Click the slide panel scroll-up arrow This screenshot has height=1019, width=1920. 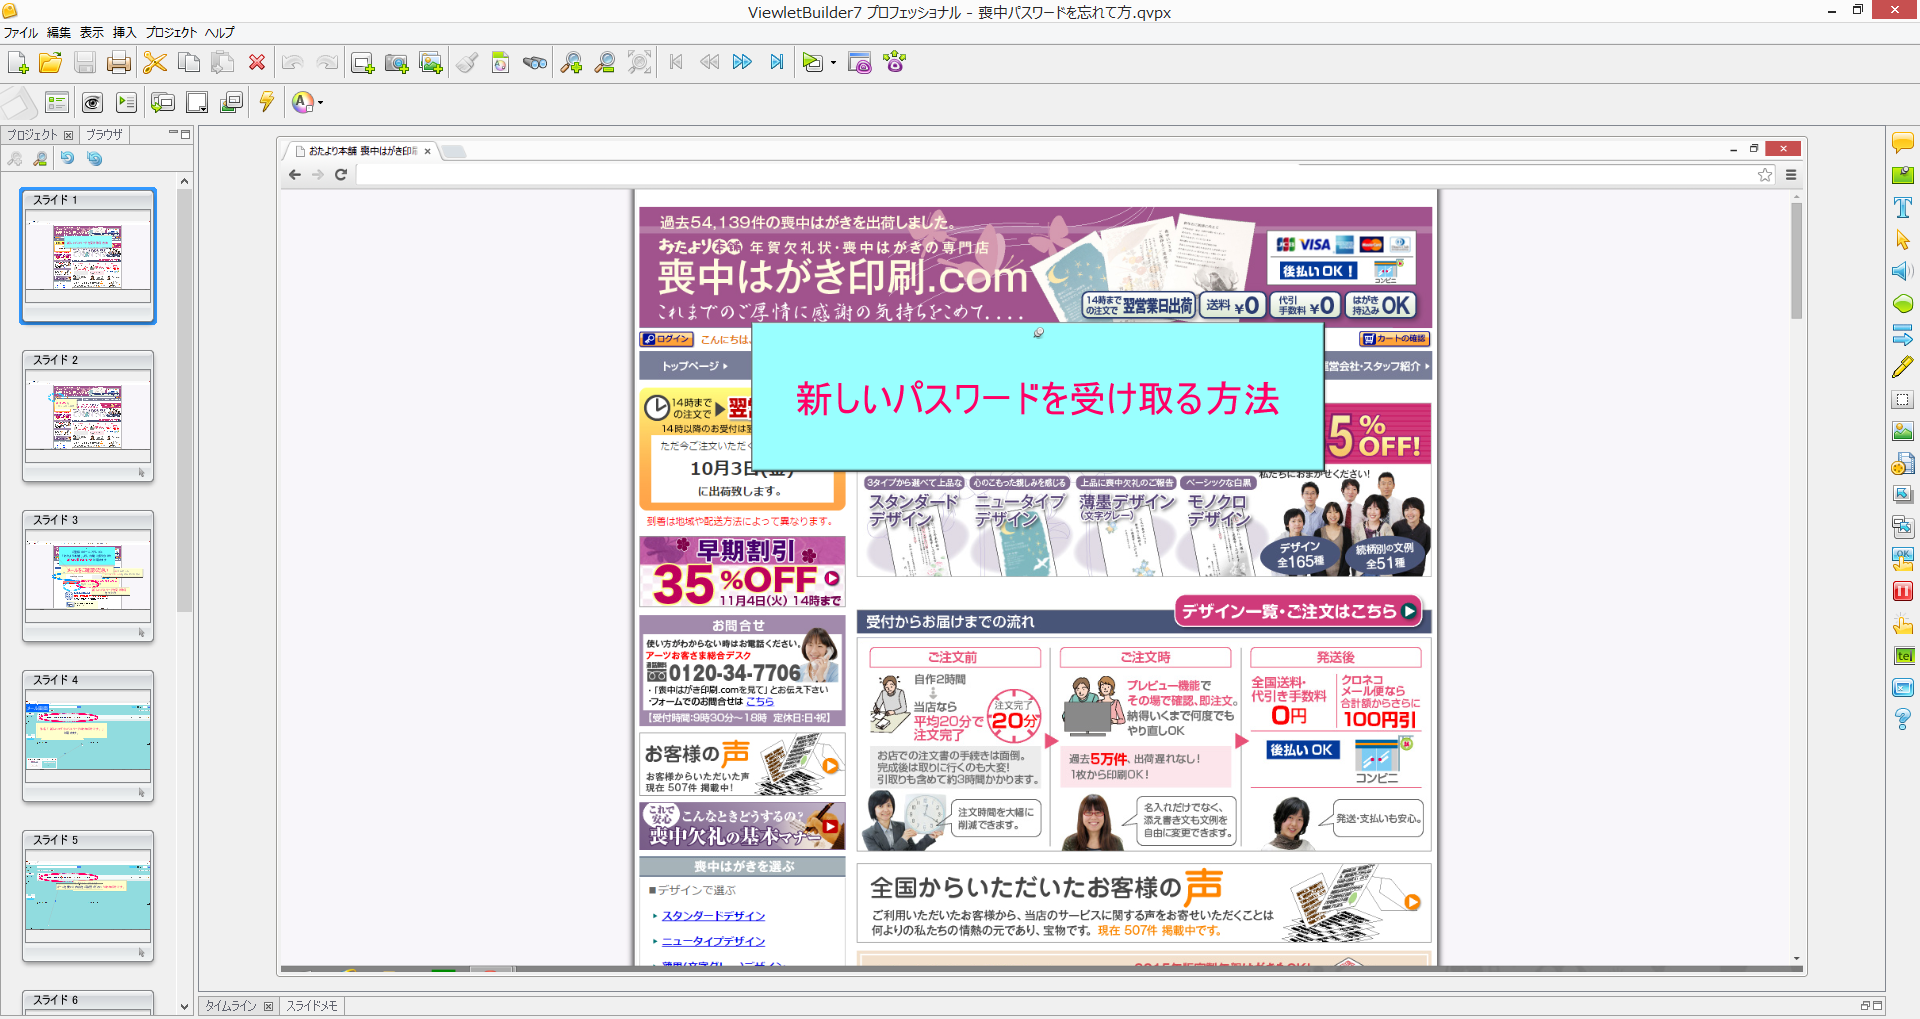[184, 181]
